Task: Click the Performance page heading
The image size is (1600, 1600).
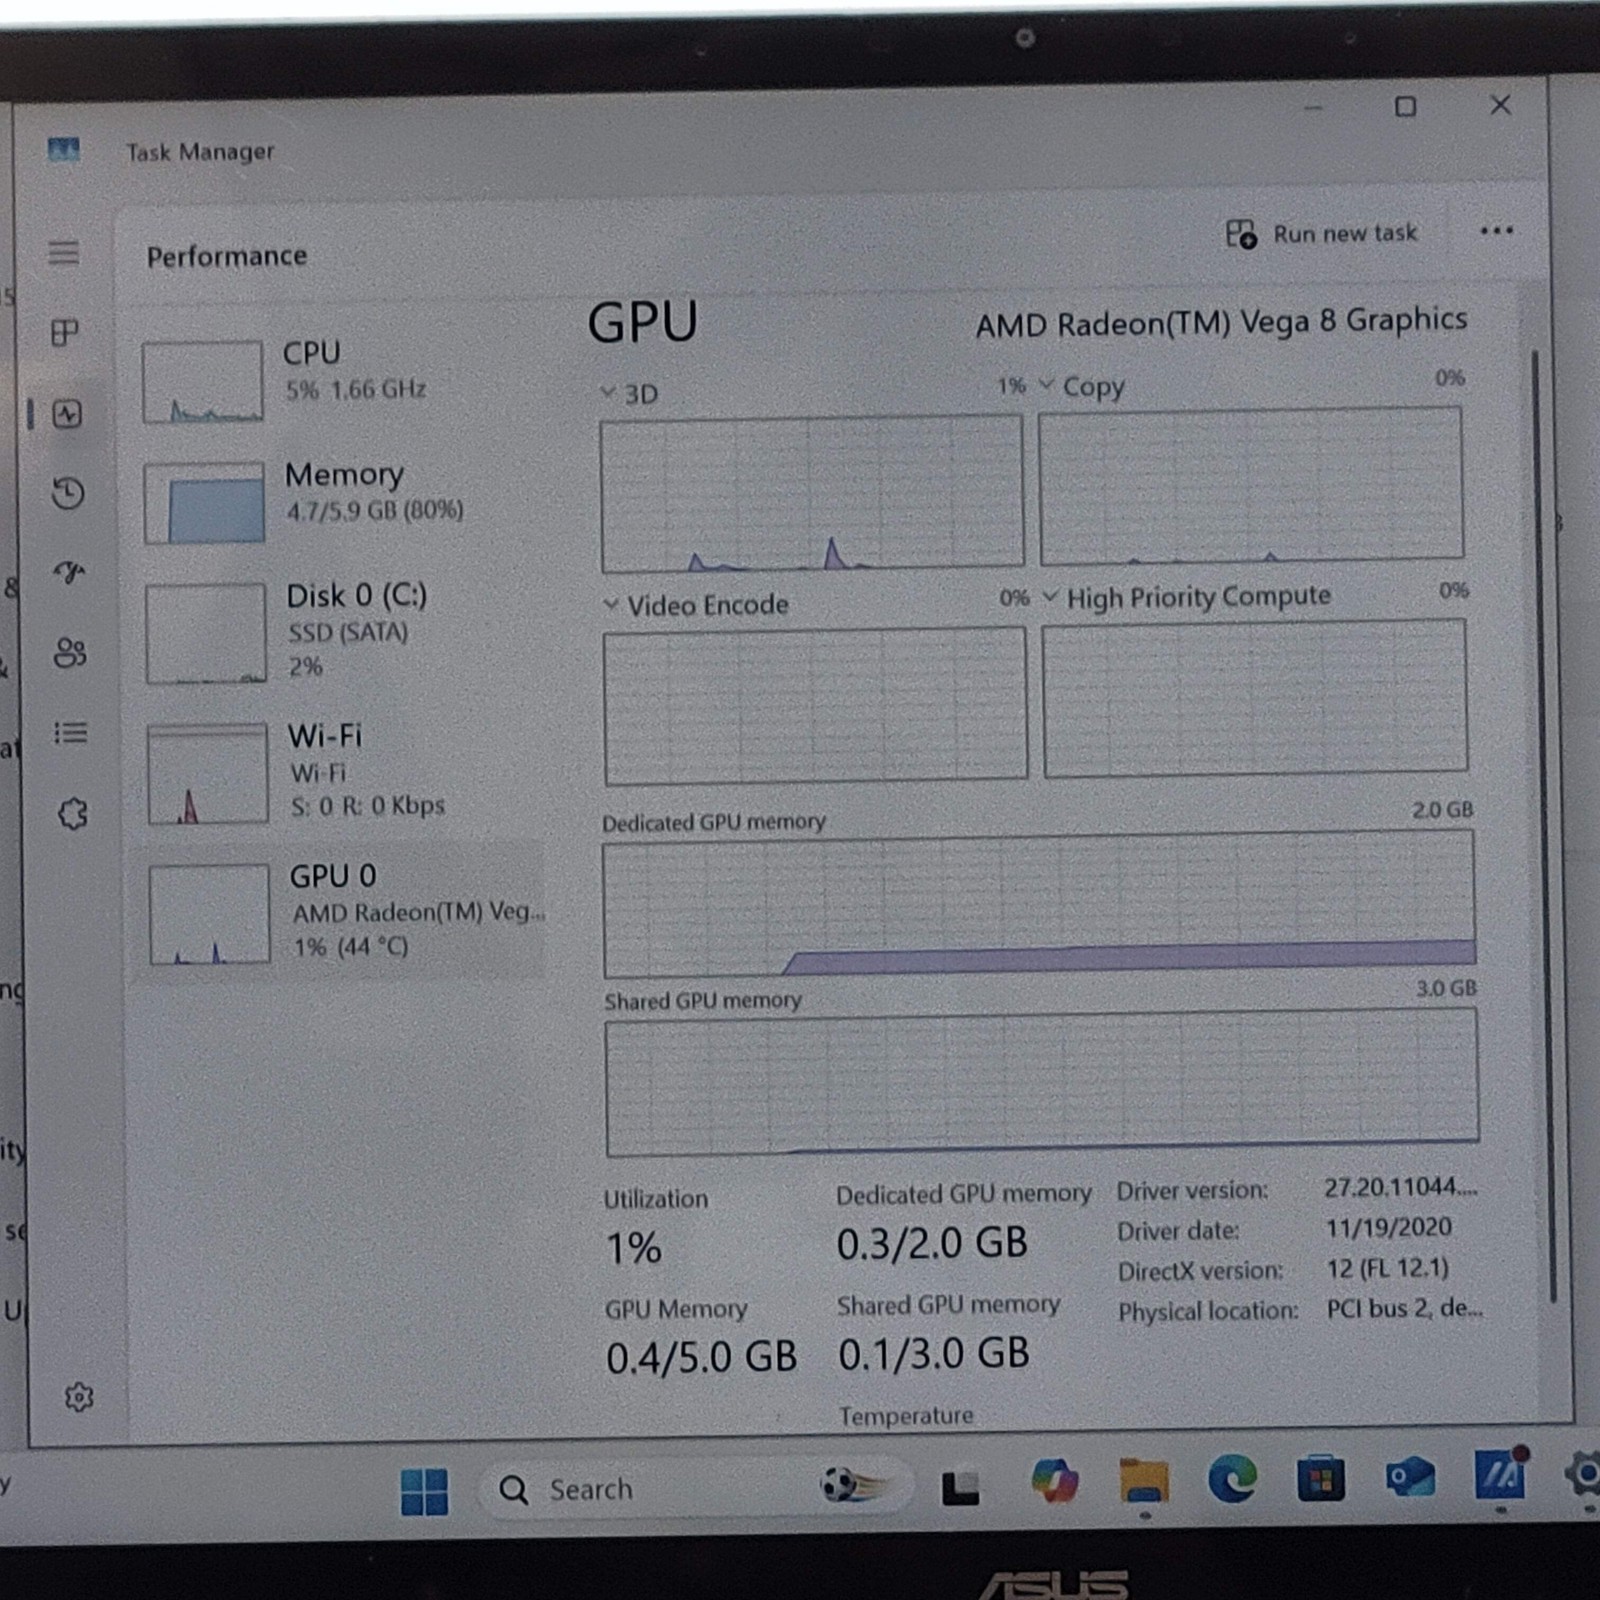Action: (x=227, y=256)
